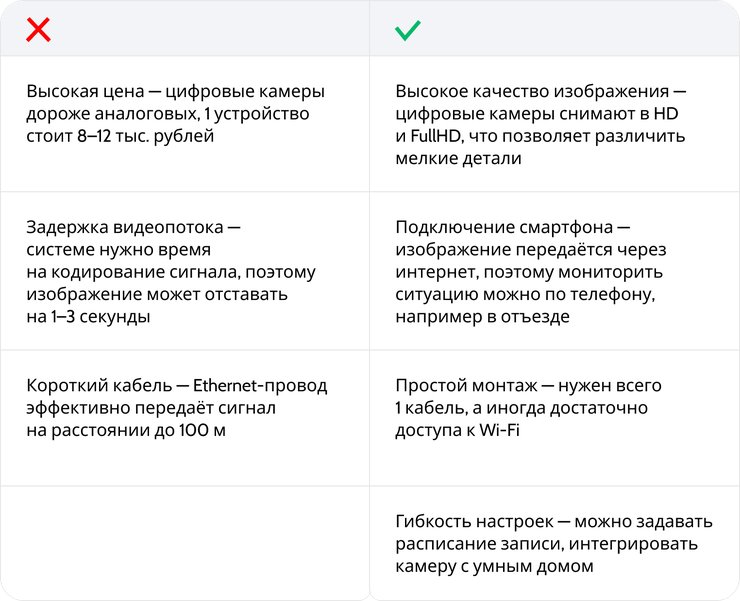This screenshot has width=740, height=601.
Task: Click the empty bottom-left table cell
Action: [185, 543]
